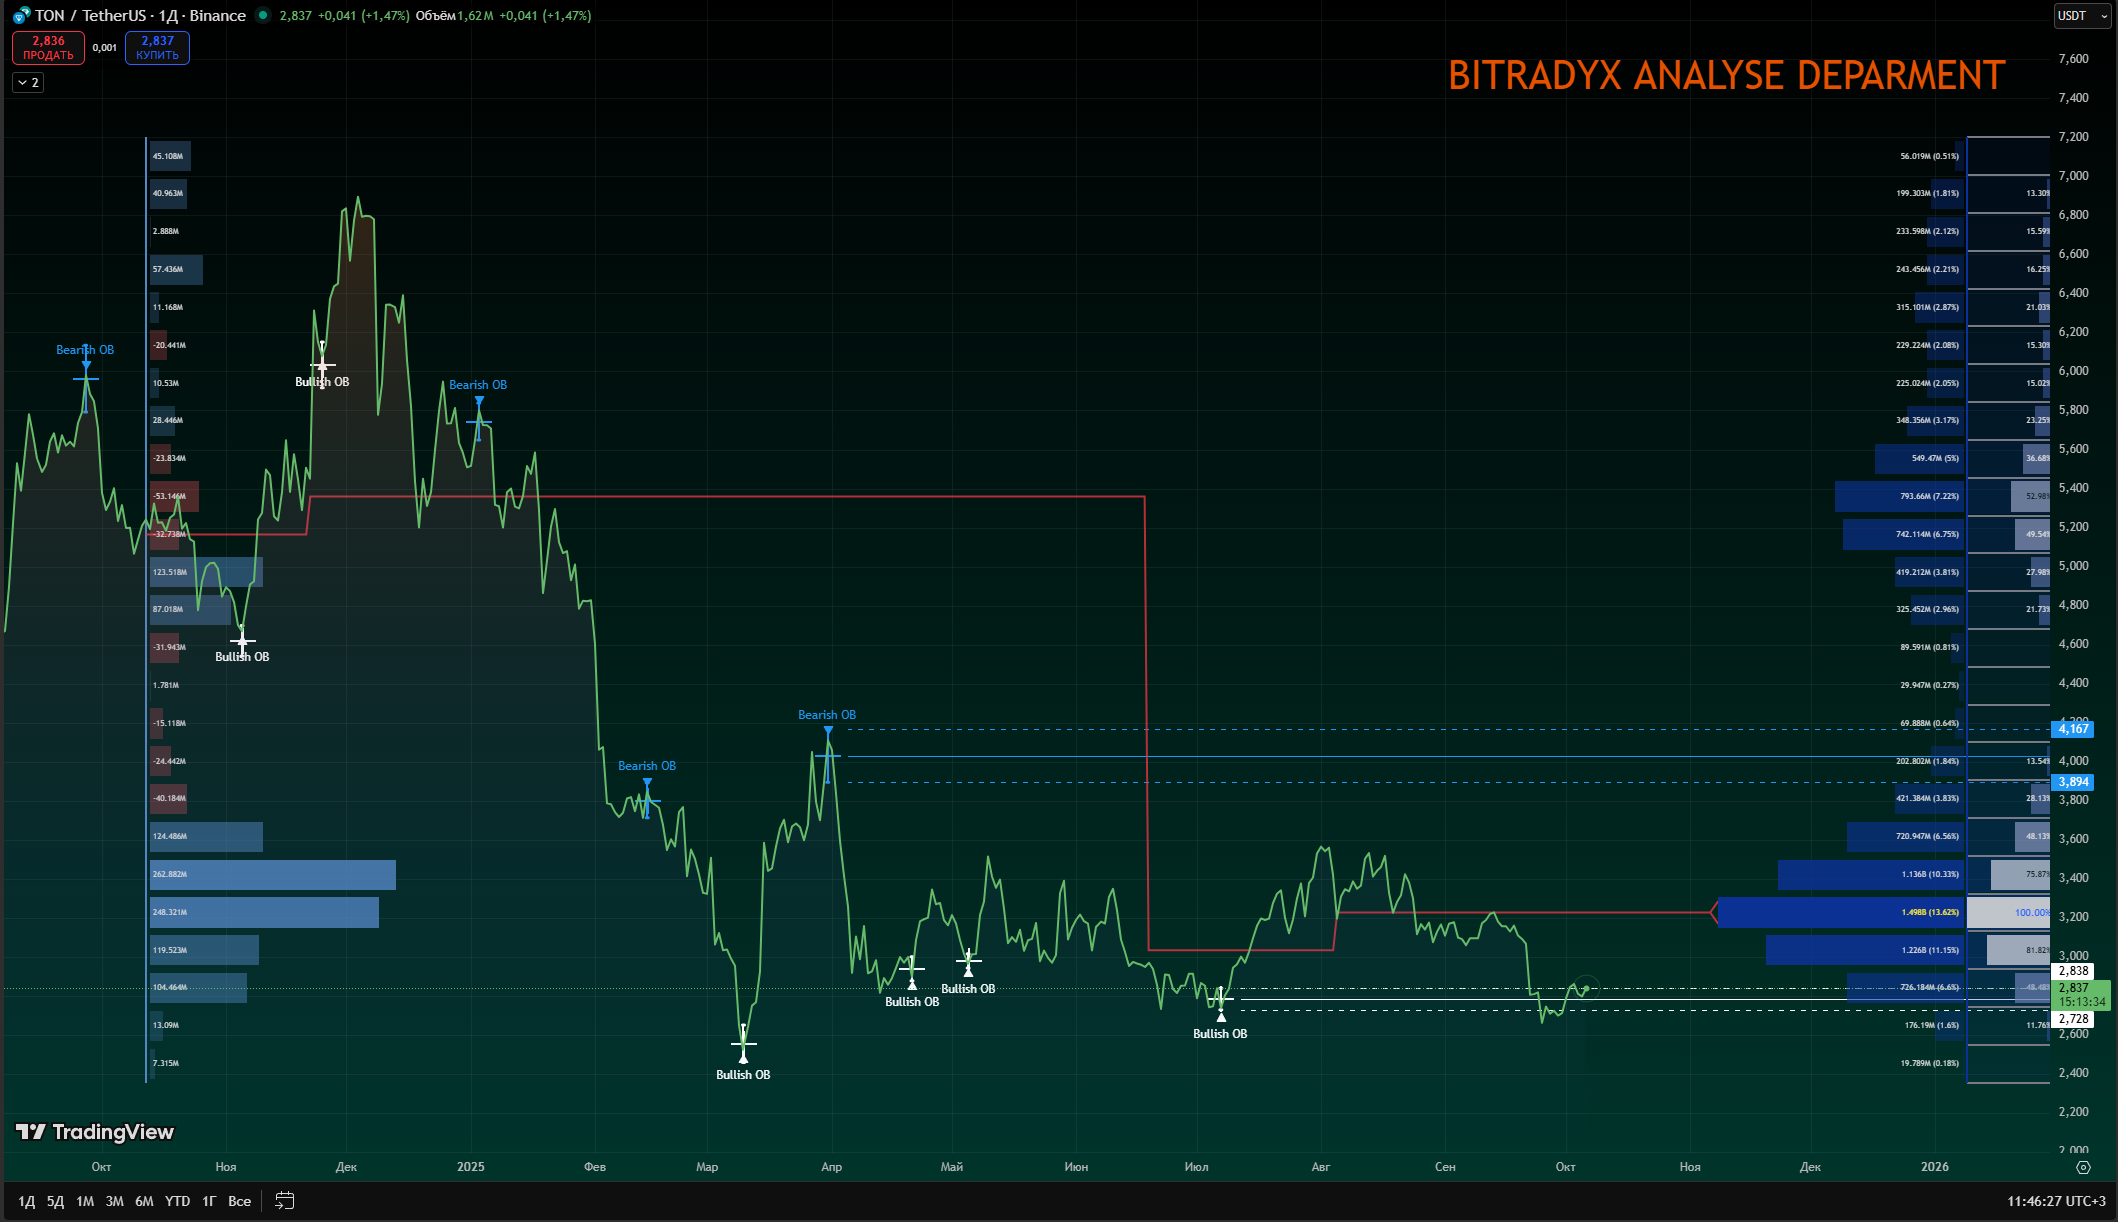Click the Bearish OB label in October 2024
2118x1222 pixels.
pyautogui.click(x=85, y=350)
